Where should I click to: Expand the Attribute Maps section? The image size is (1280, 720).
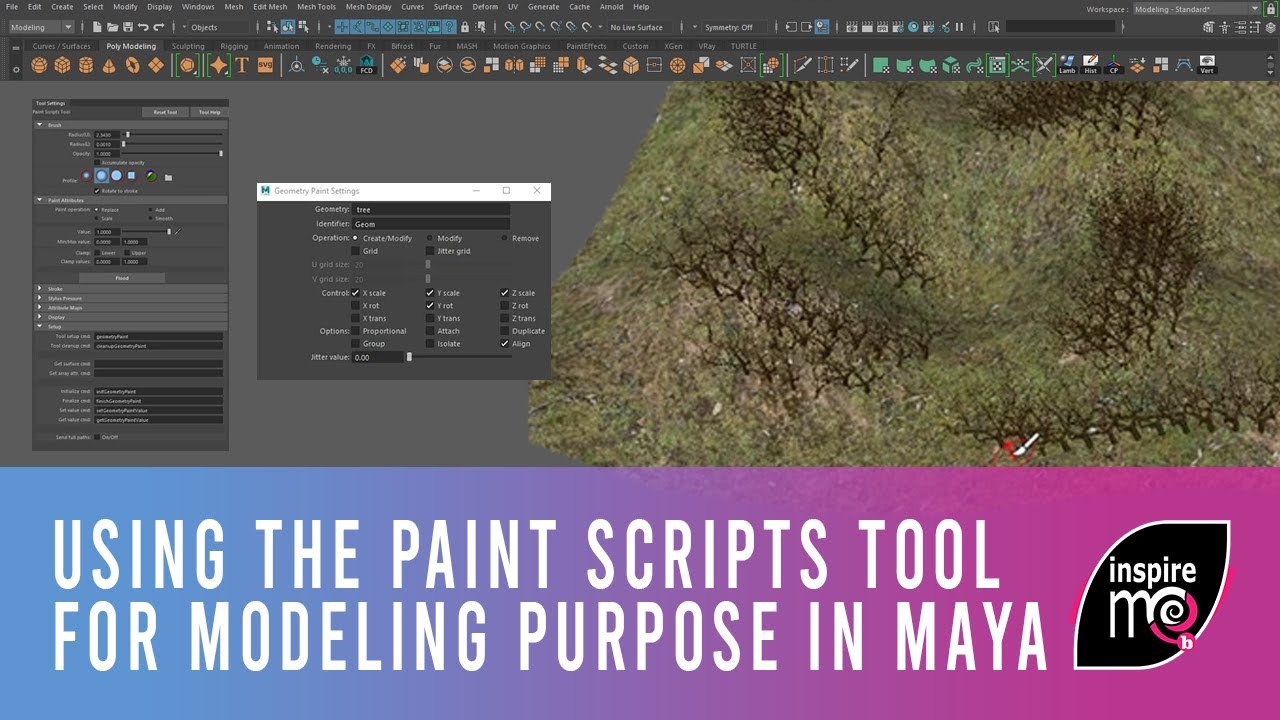click(40, 308)
